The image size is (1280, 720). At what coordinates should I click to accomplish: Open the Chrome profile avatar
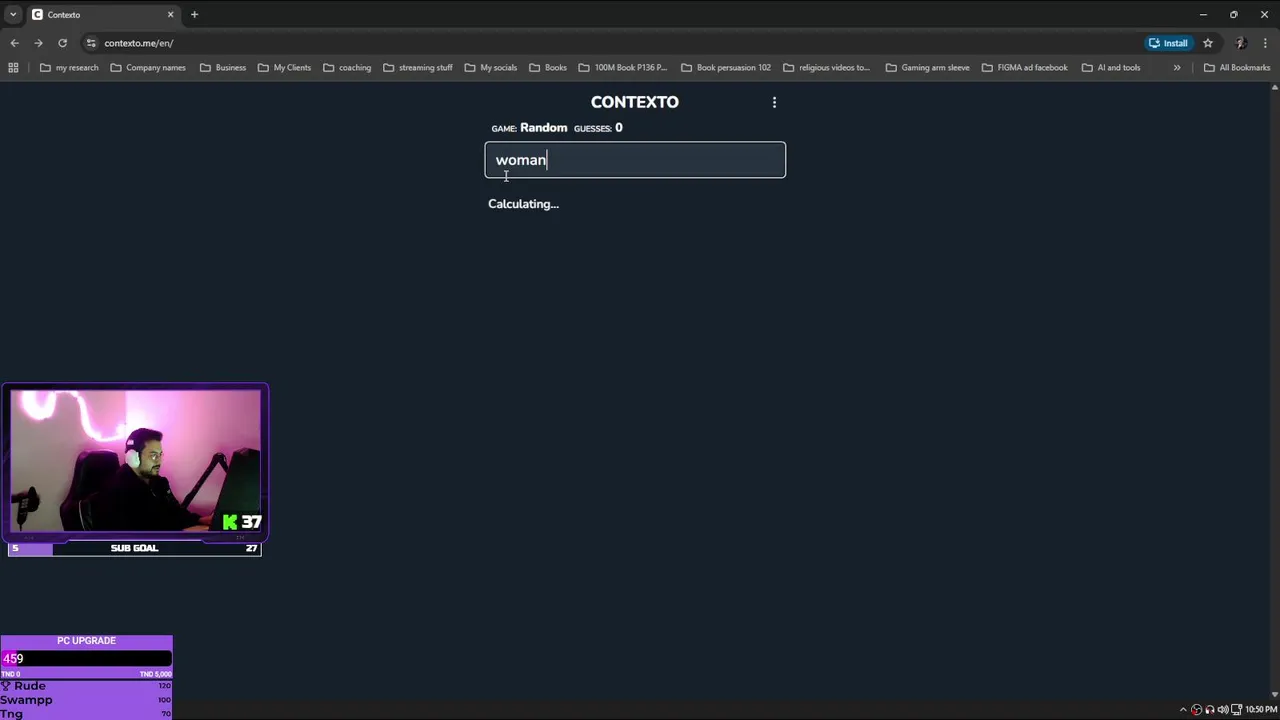click(x=1241, y=43)
